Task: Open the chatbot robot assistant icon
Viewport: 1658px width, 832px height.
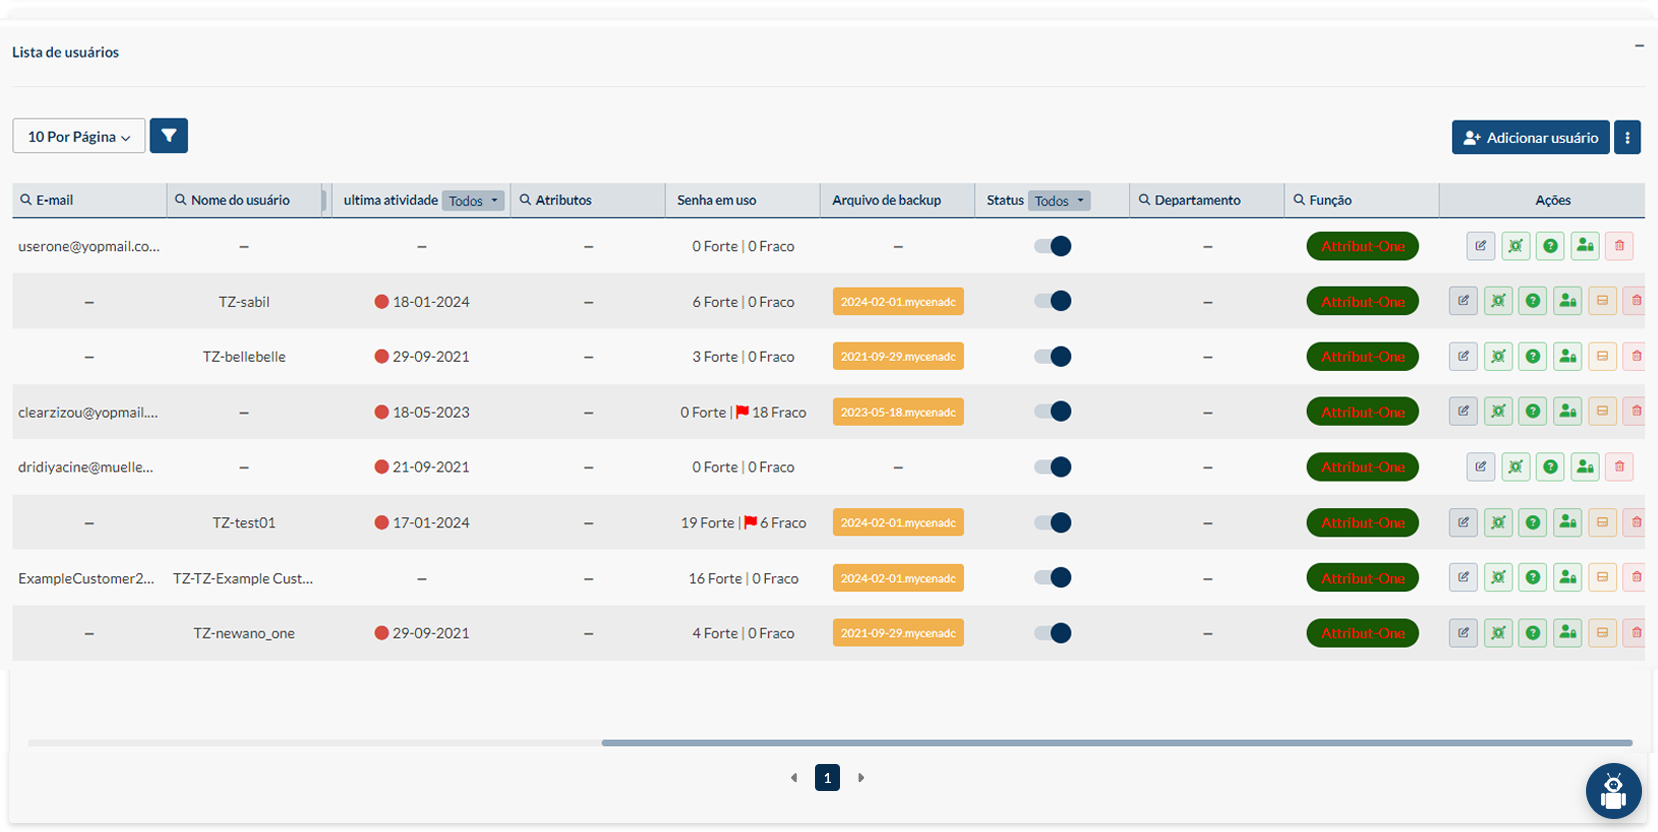Action: [1613, 791]
